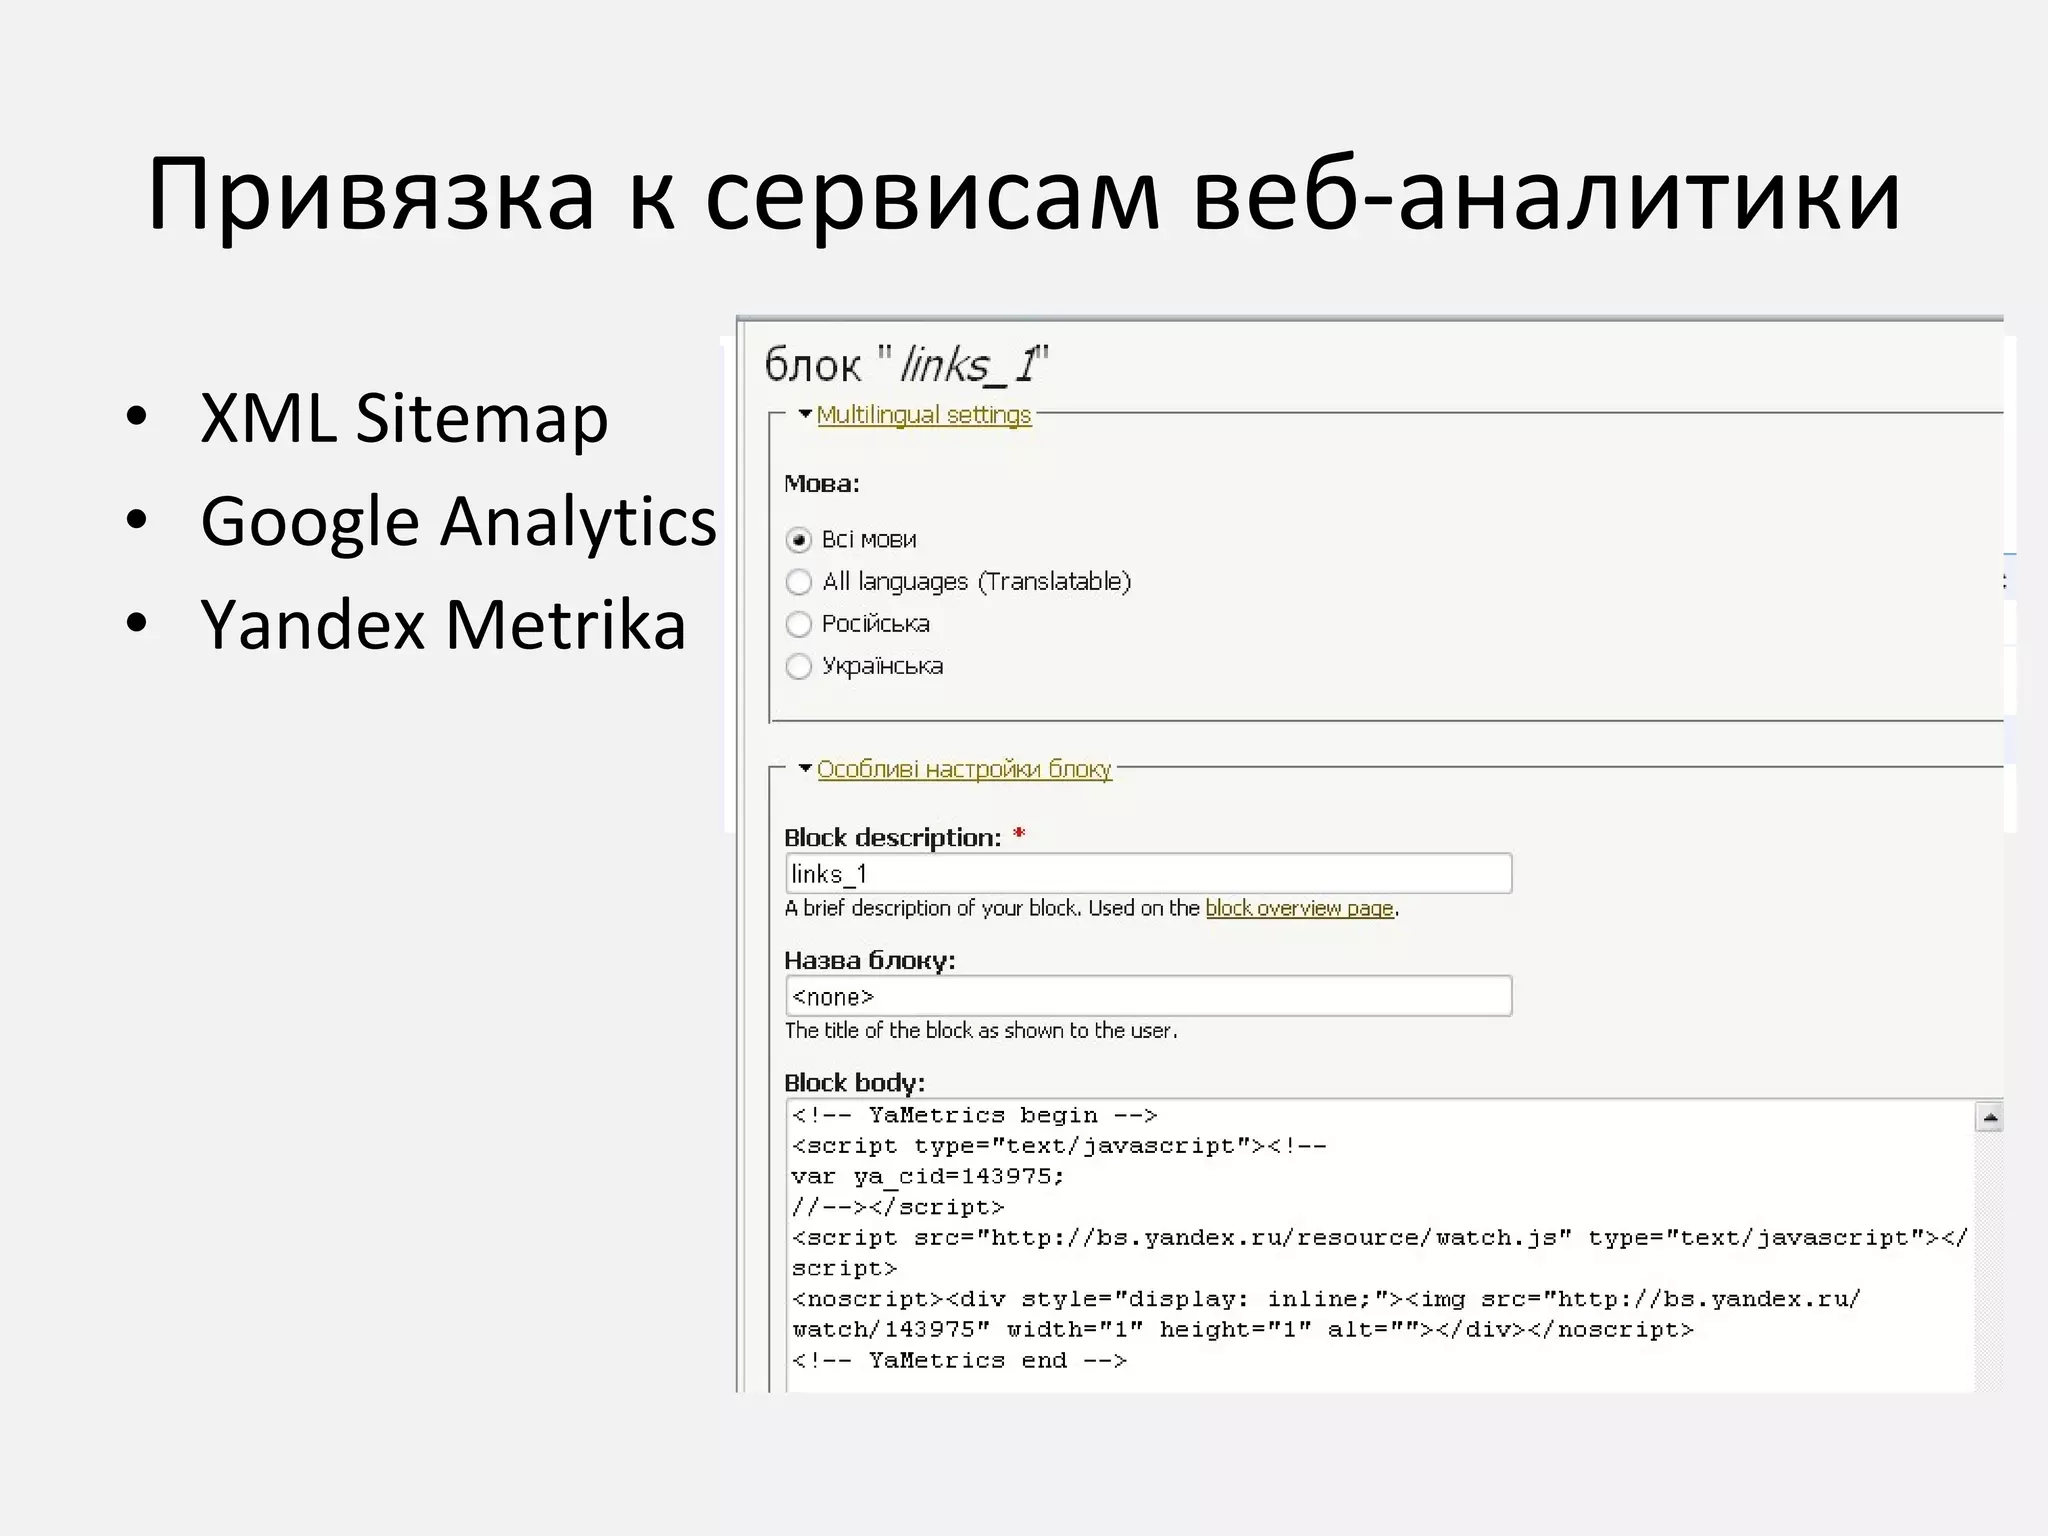Click "The title of the block as shown" hint

coord(981,1031)
